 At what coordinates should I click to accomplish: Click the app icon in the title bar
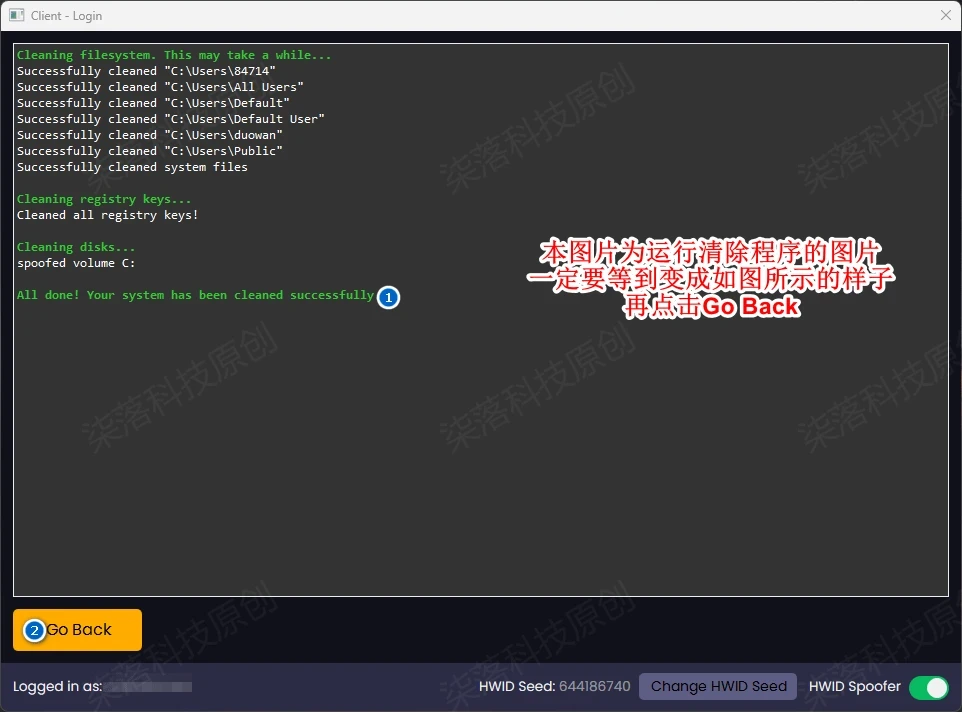(17, 15)
